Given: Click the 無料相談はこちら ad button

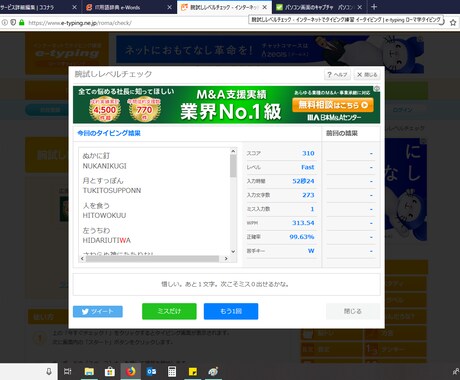Looking at the screenshot, I should [x=333, y=105].
